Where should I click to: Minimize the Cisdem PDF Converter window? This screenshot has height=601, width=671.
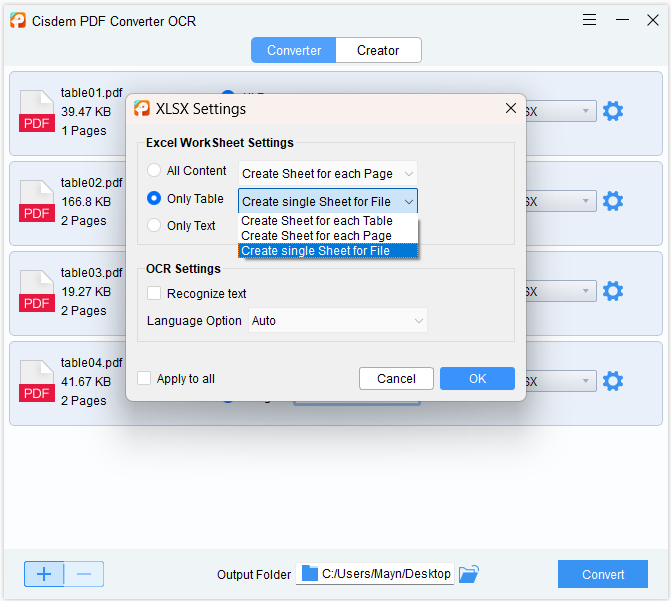coord(622,20)
